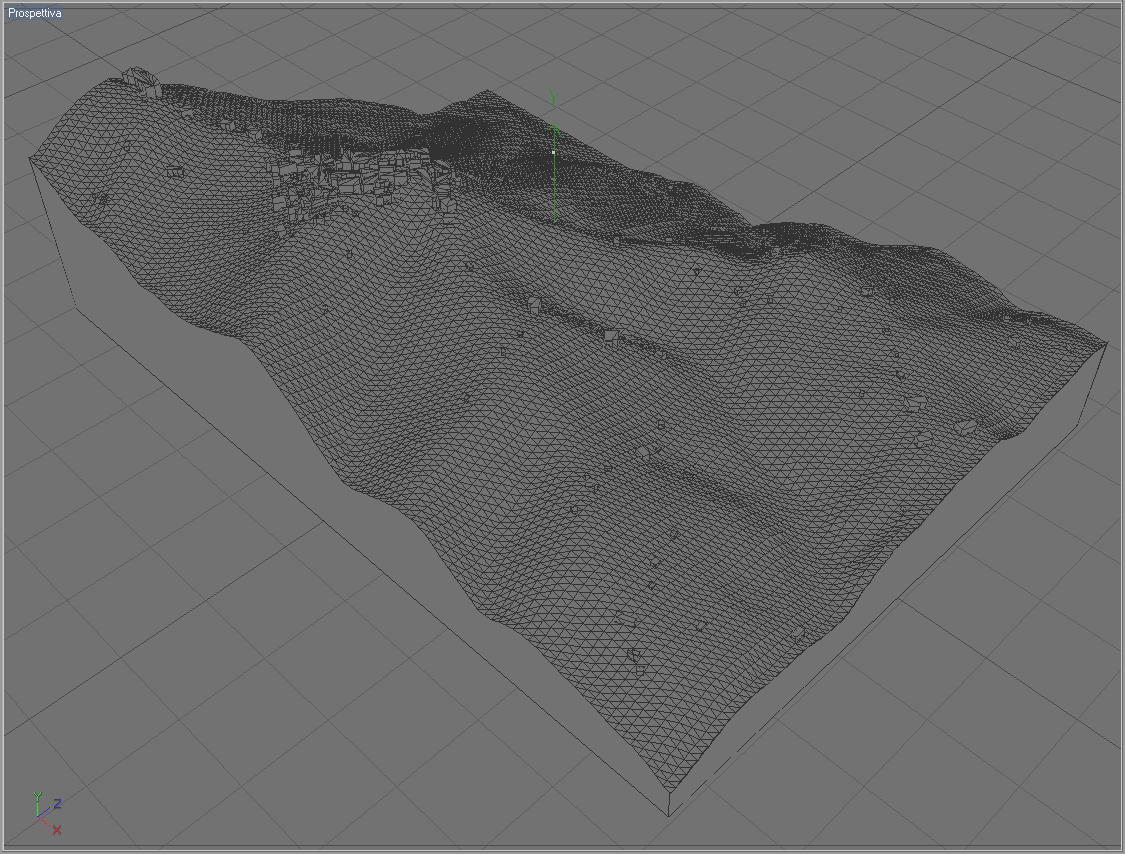Grab the green Y axis arrow handle
Screen dimensions: 1125x854
coord(554,129)
